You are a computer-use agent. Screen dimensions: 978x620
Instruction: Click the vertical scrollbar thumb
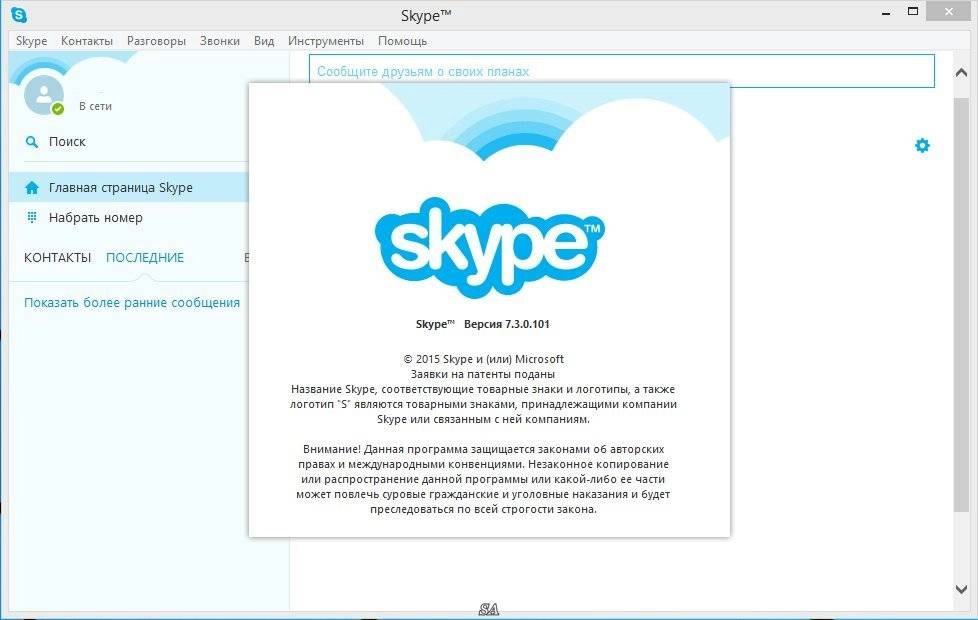pos(961,305)
